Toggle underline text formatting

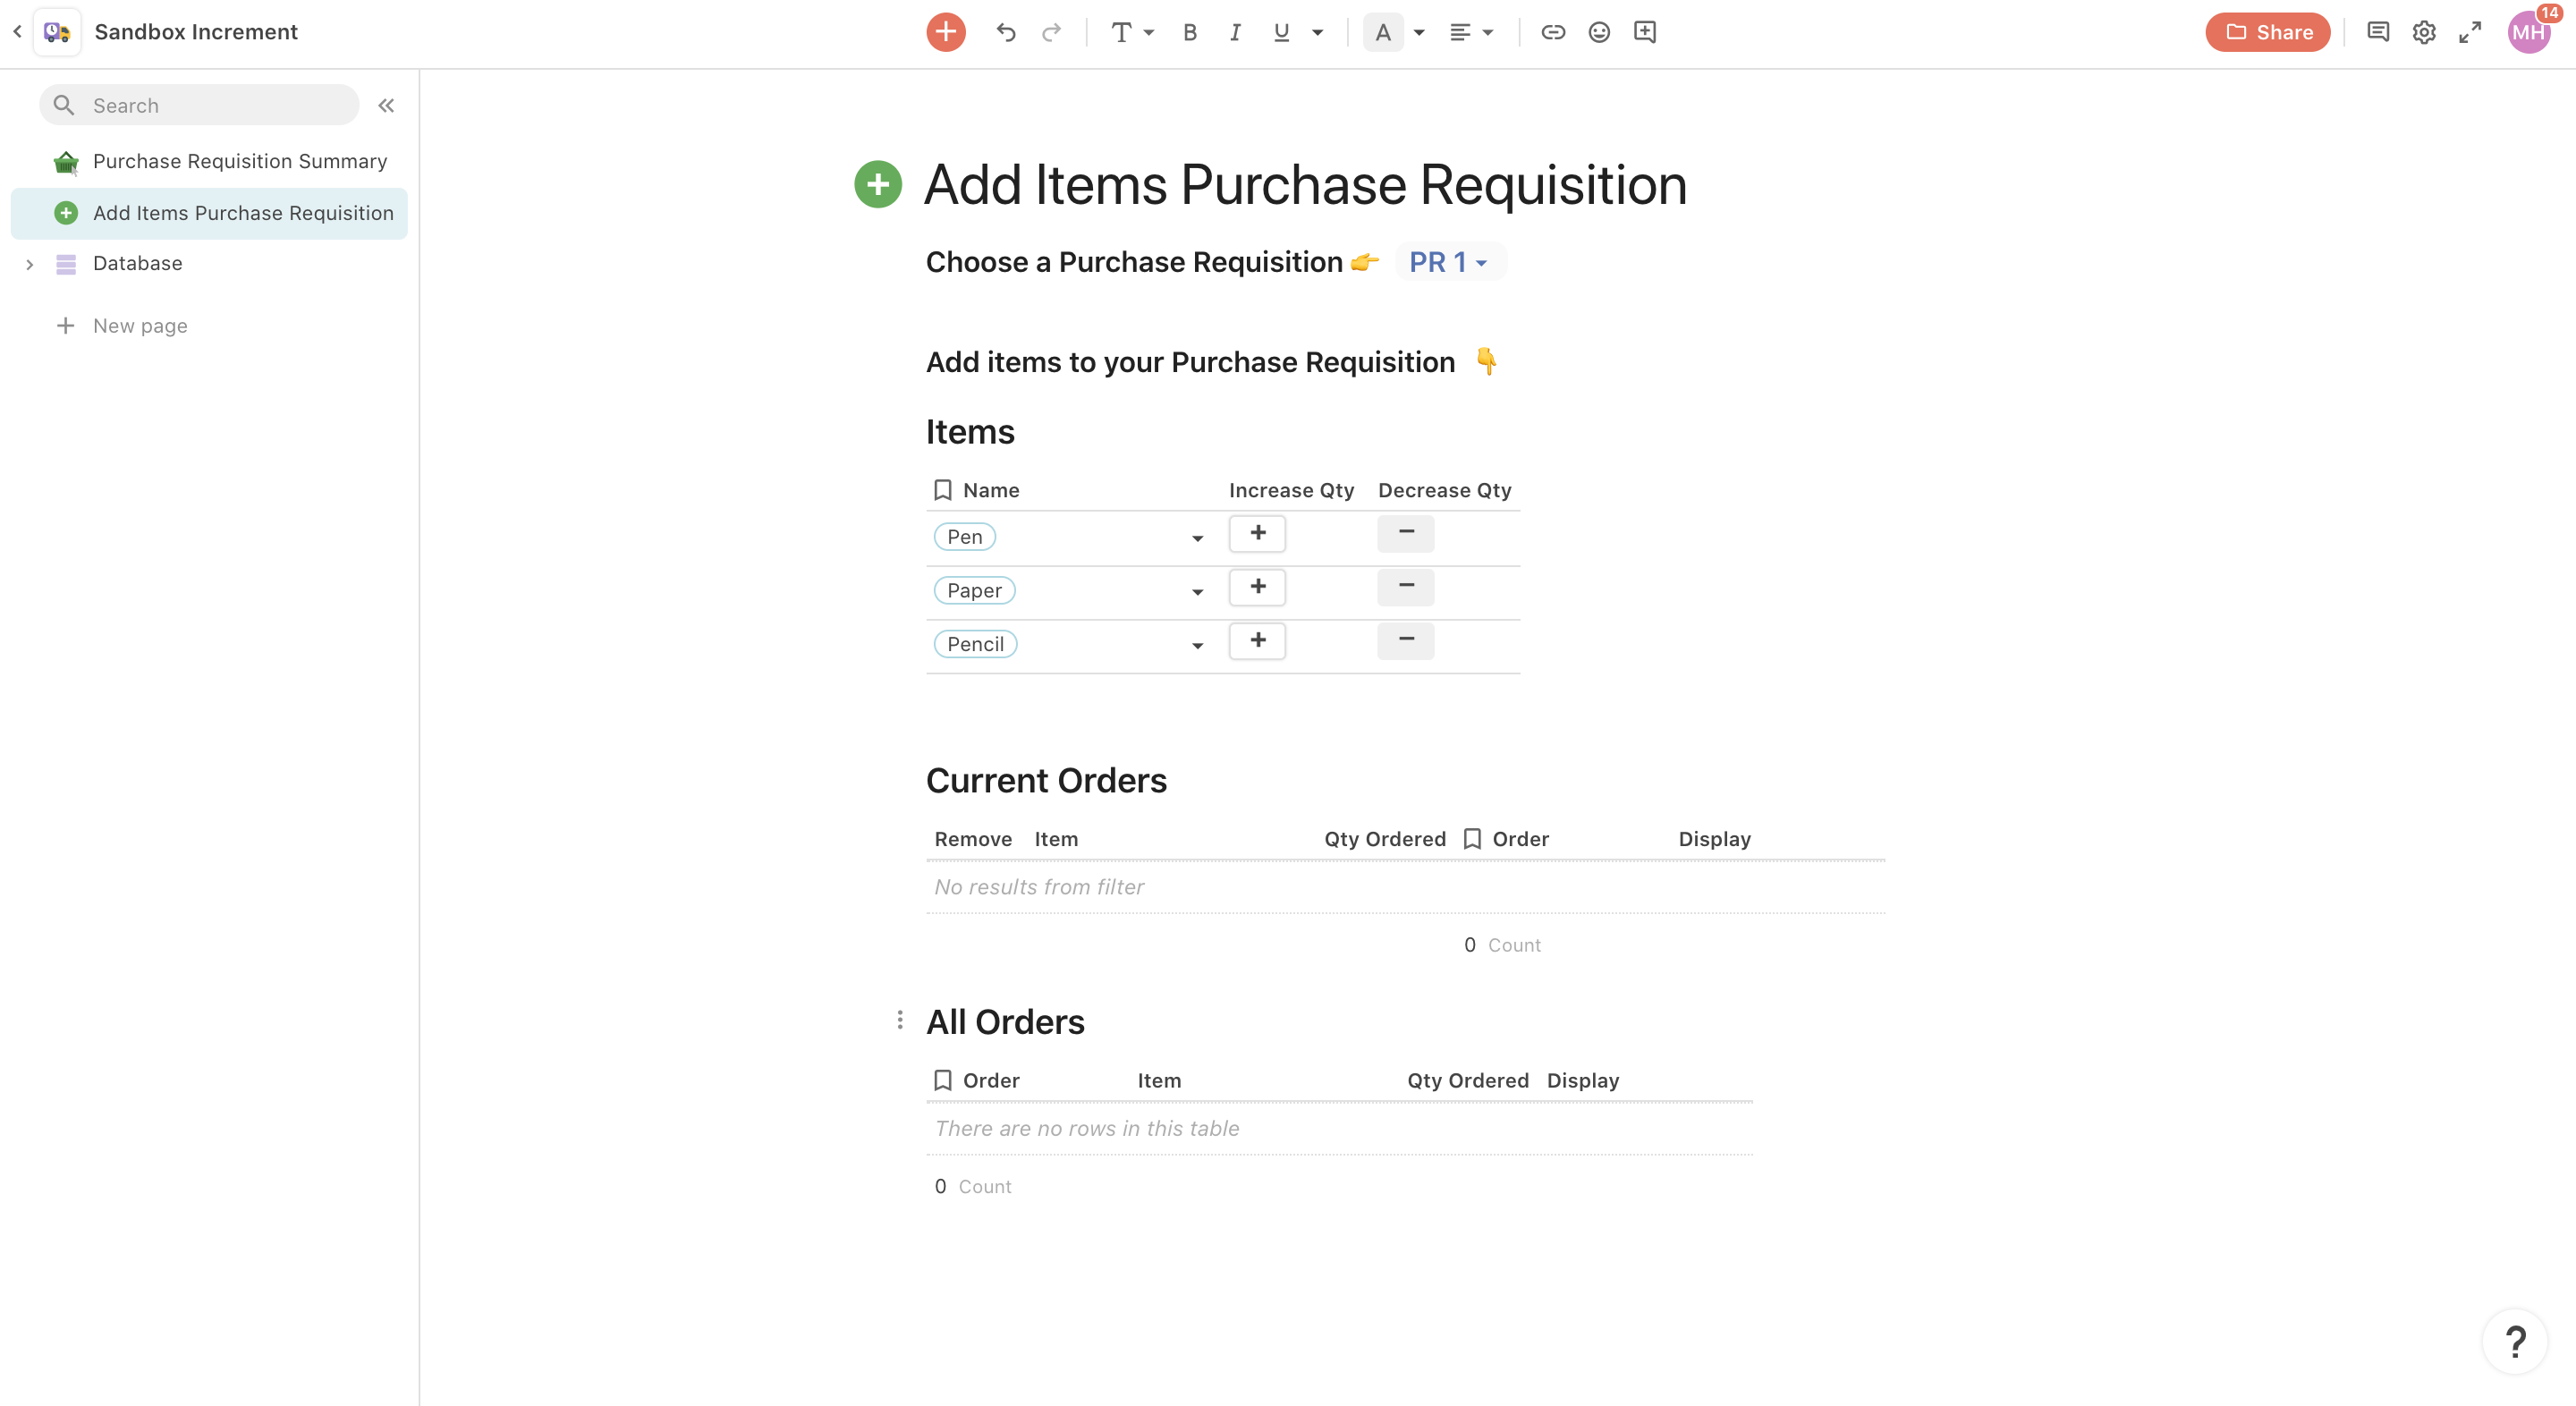coord(1281,32)
